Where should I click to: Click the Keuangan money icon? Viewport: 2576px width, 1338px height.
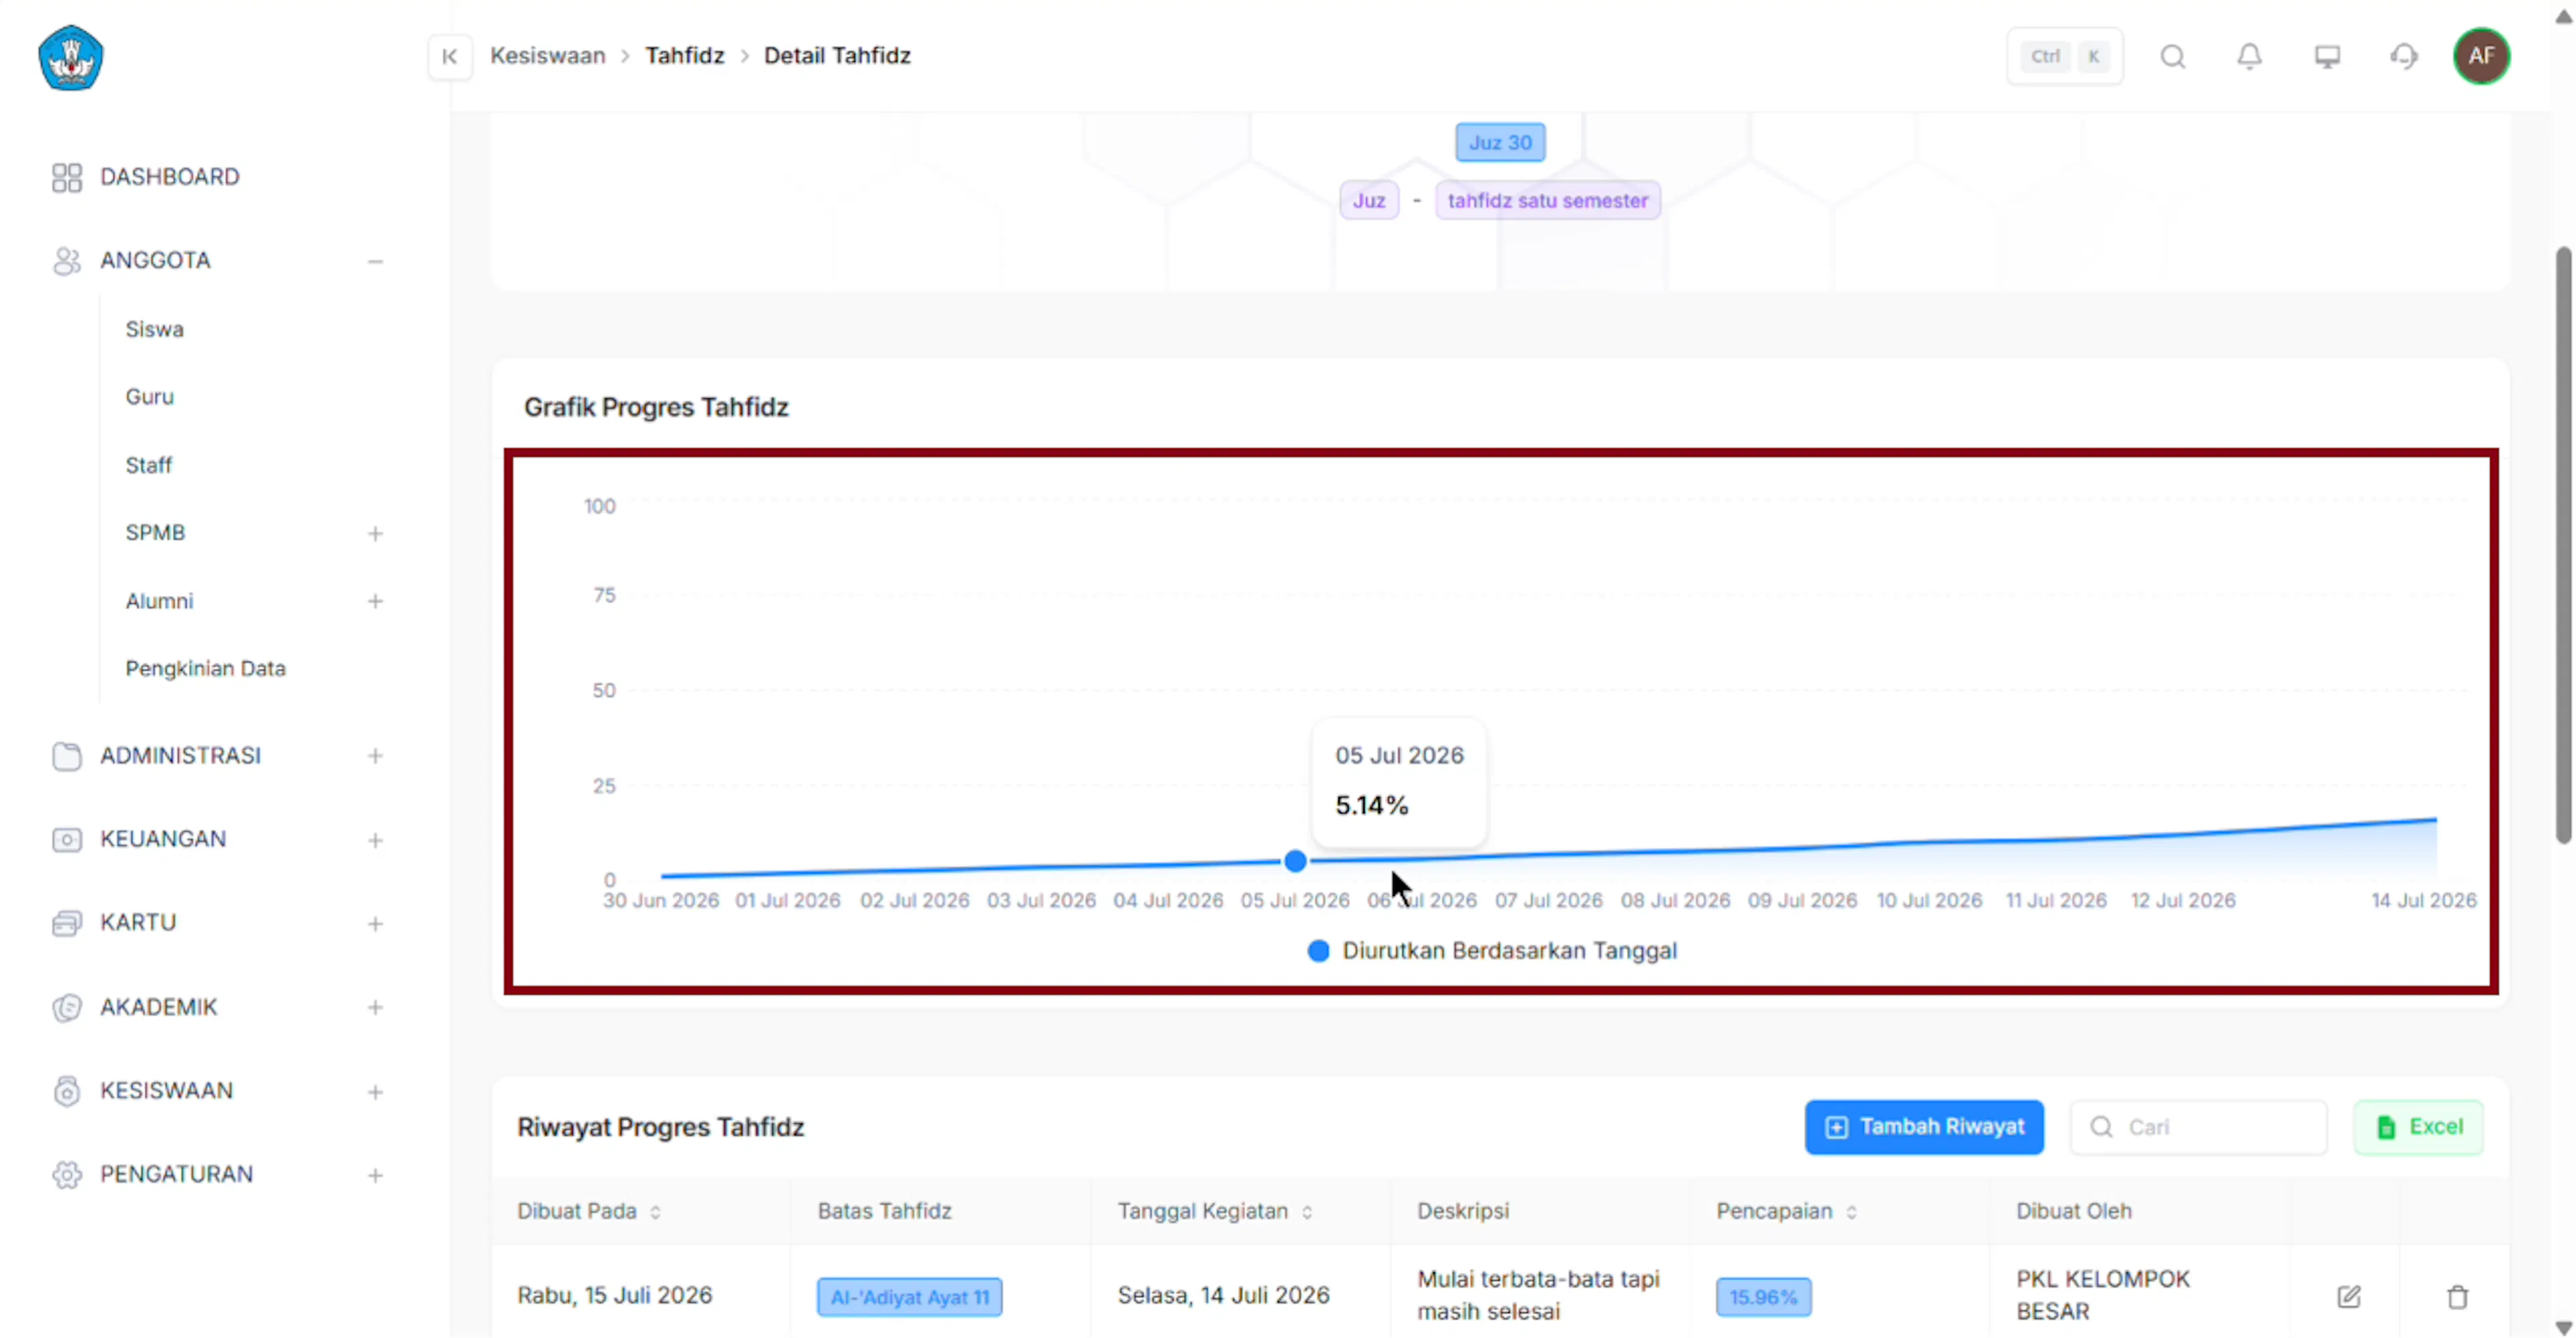coord(67,840)
